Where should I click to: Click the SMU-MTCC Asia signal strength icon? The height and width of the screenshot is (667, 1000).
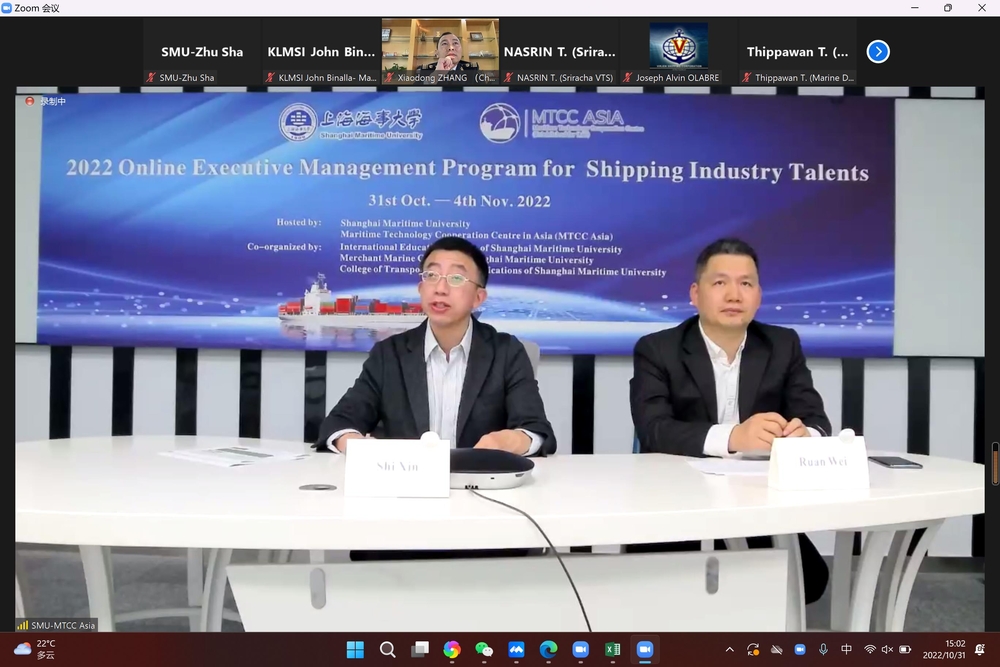23,625
